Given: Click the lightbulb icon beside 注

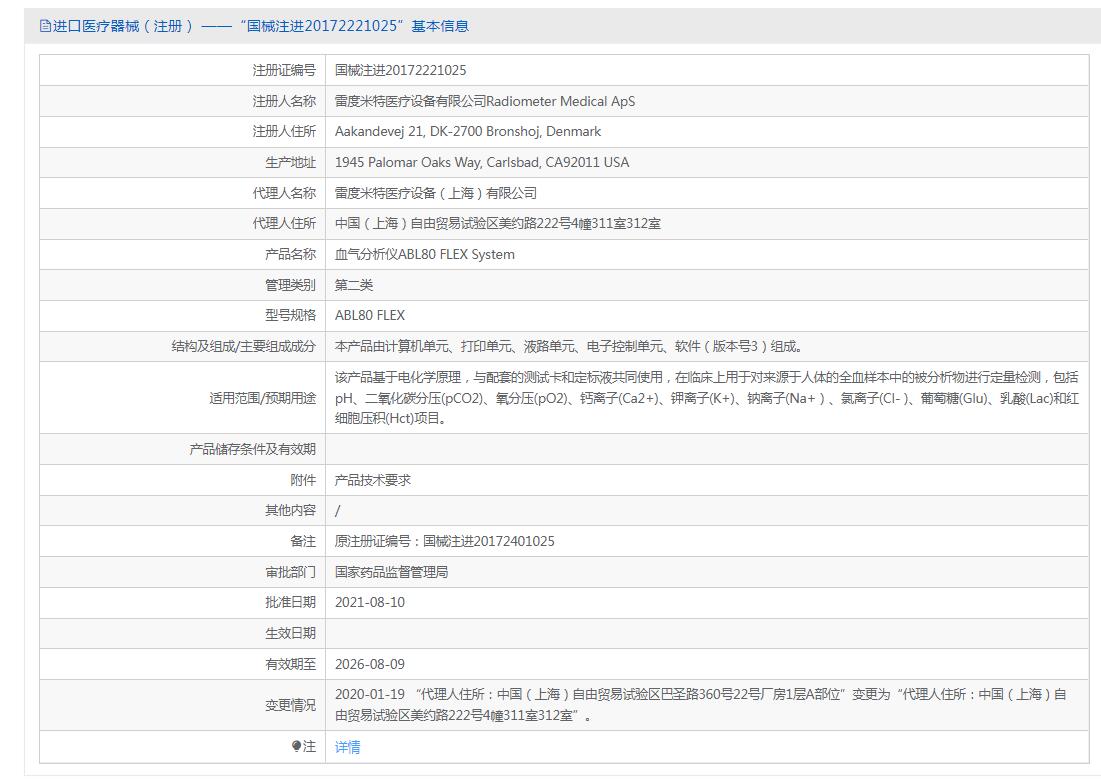Looking at the screenshot, I should tap(296, 746).
